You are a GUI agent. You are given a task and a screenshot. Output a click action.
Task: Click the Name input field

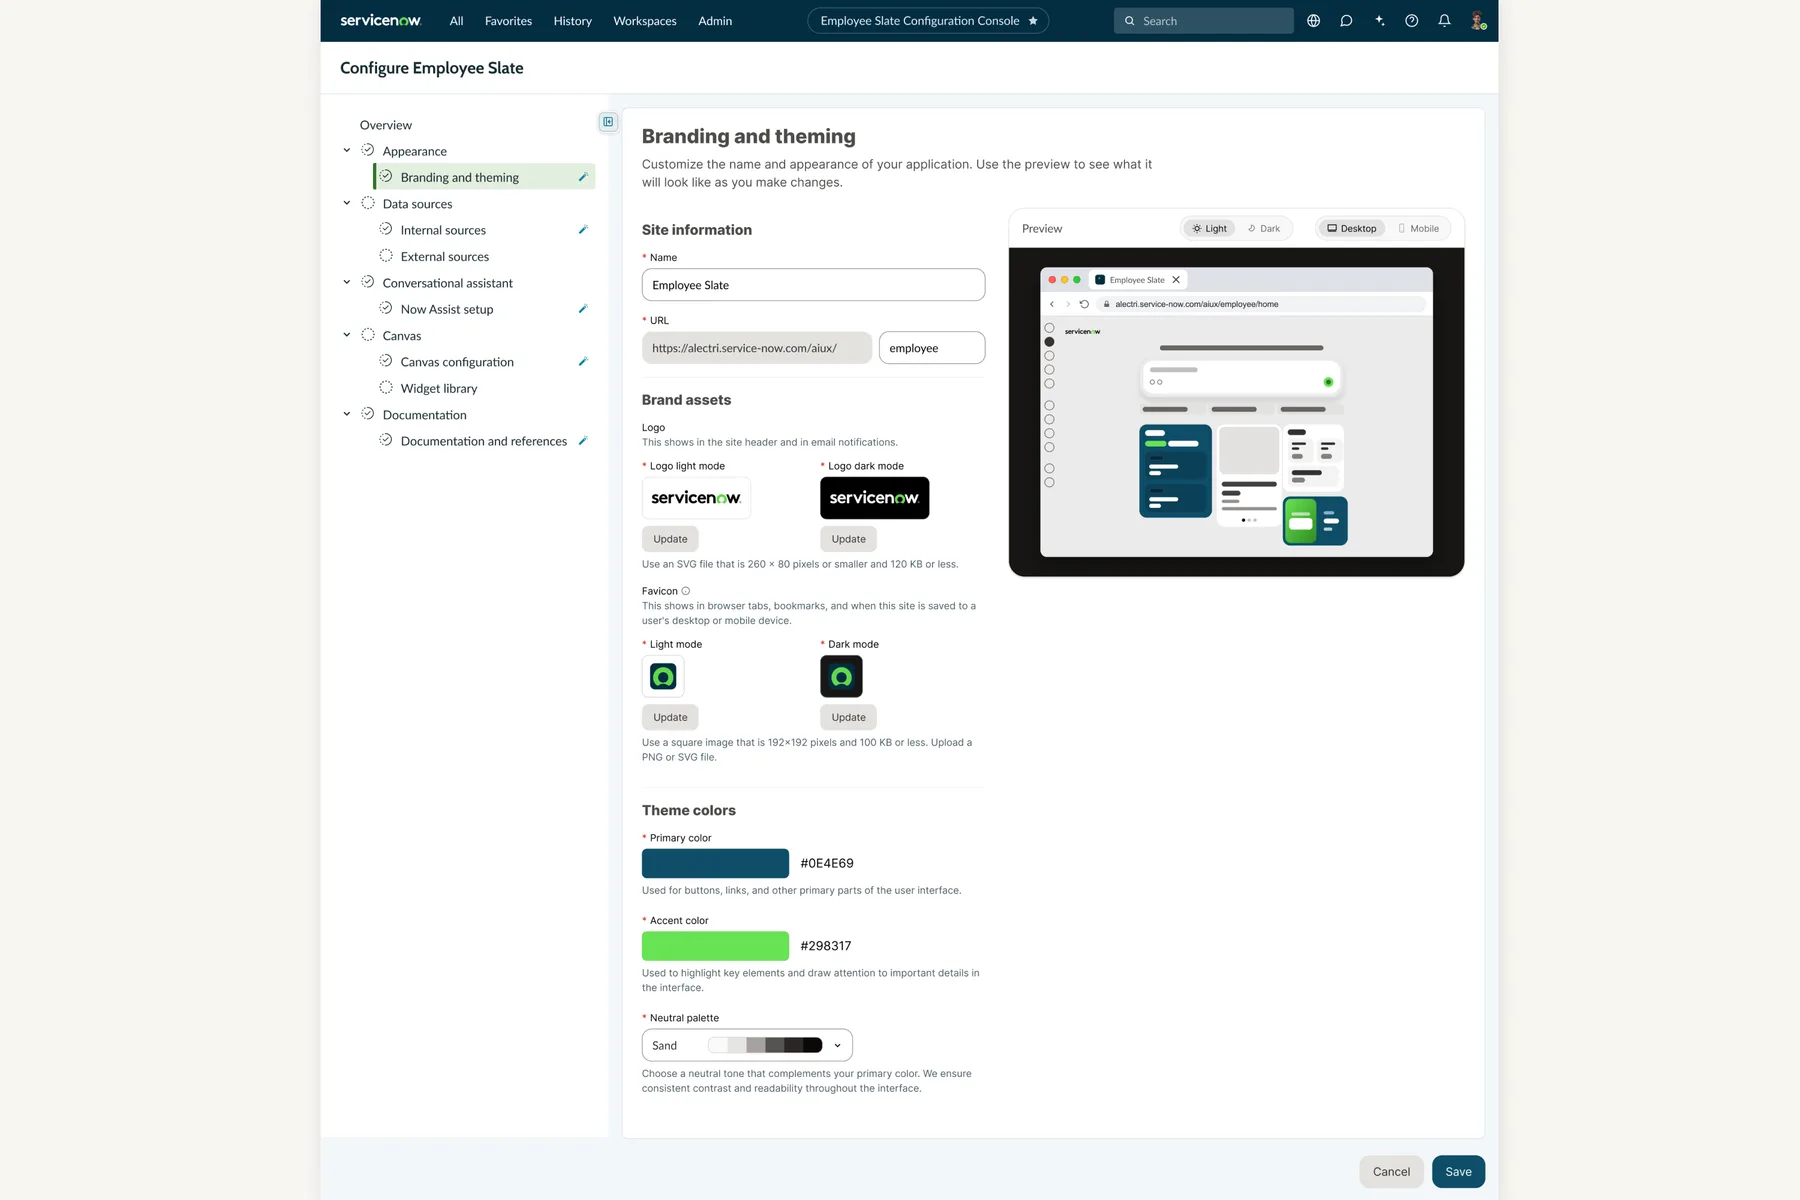pyautogui.click(x=813, y=285)
